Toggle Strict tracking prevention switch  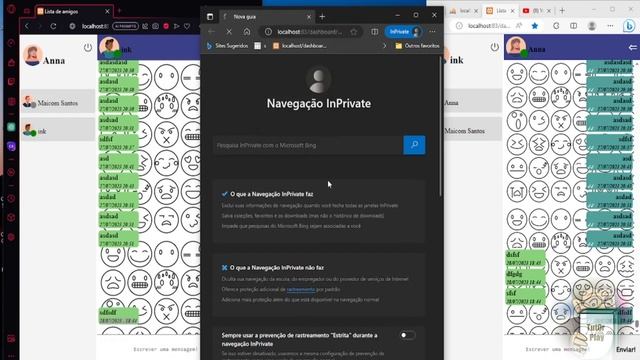tap(407, 335)
